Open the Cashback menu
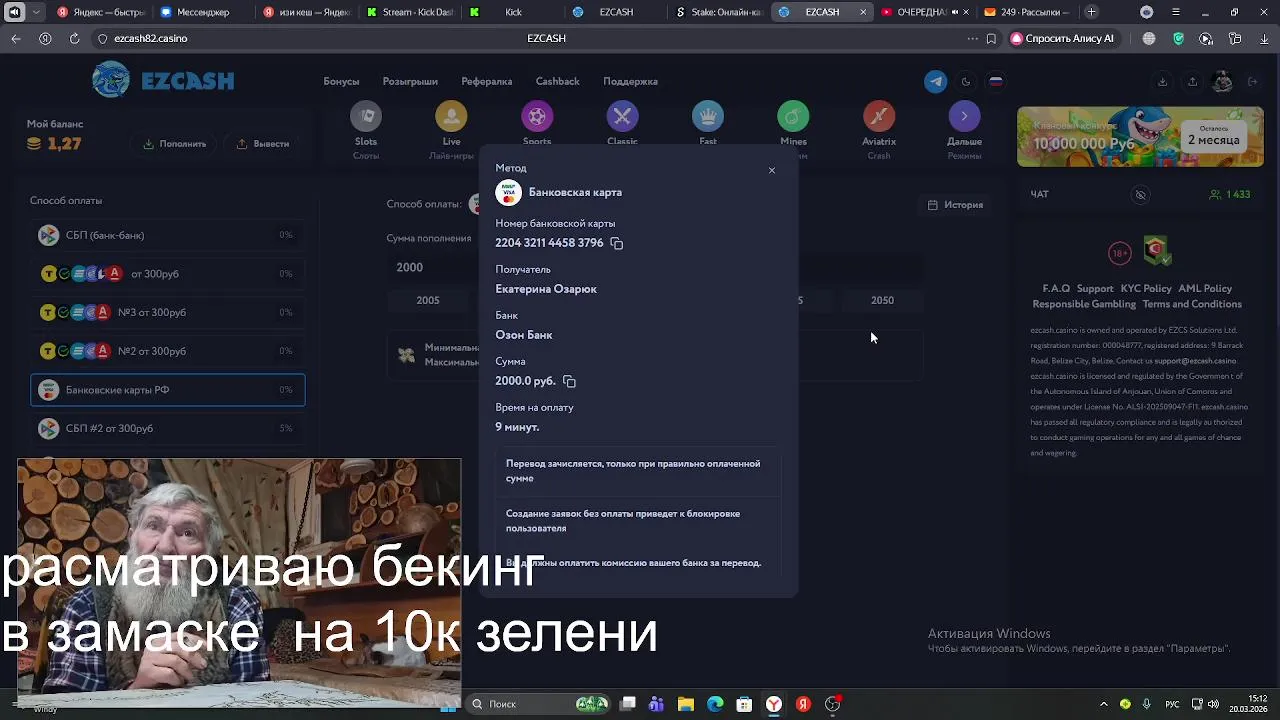This screenshot has height=720, width=1280. pyautogui.click(x=557, y=82)
